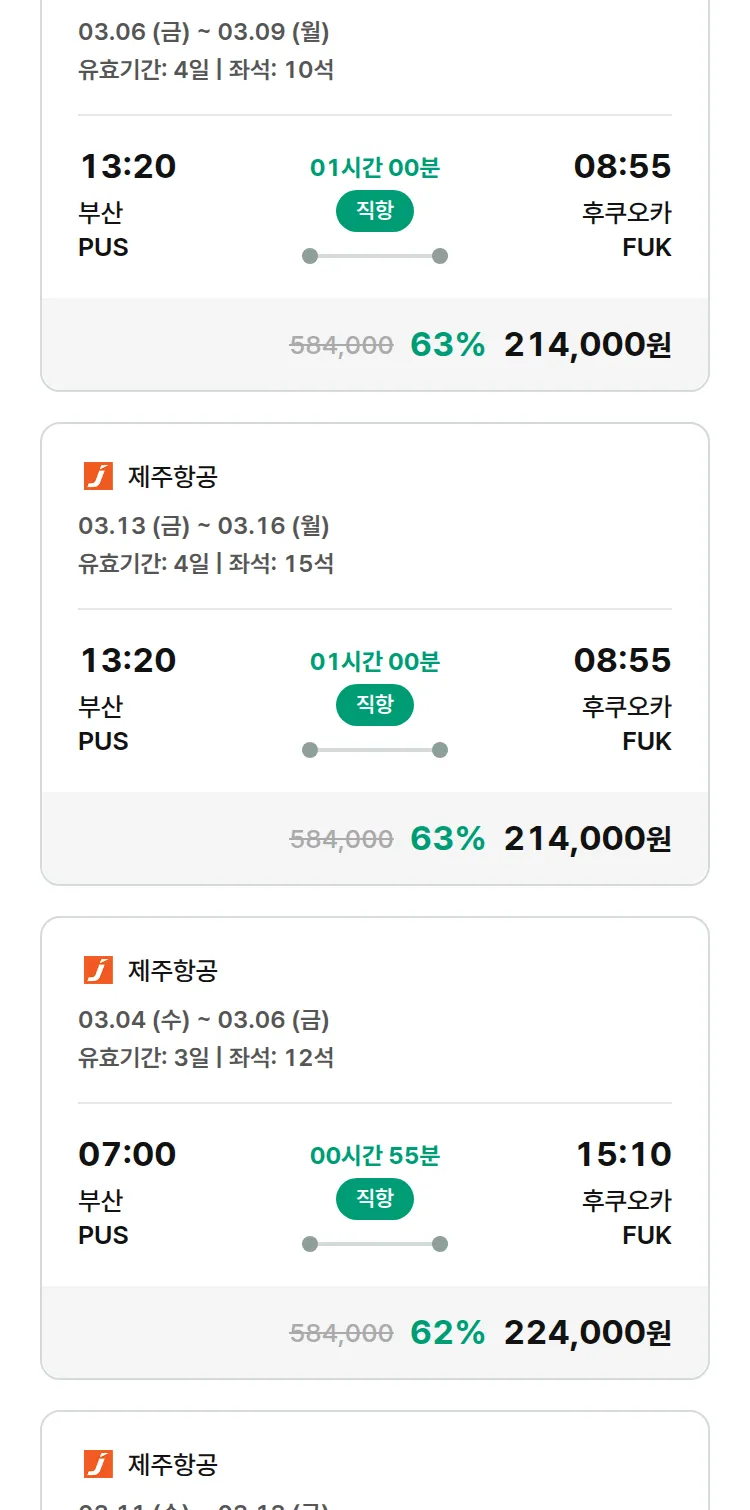Image resolution: width=750 pixels, height=1510 pixels.
Task: Select the 214,000원 price on the 10석 deal
Action: click(587, 345)
